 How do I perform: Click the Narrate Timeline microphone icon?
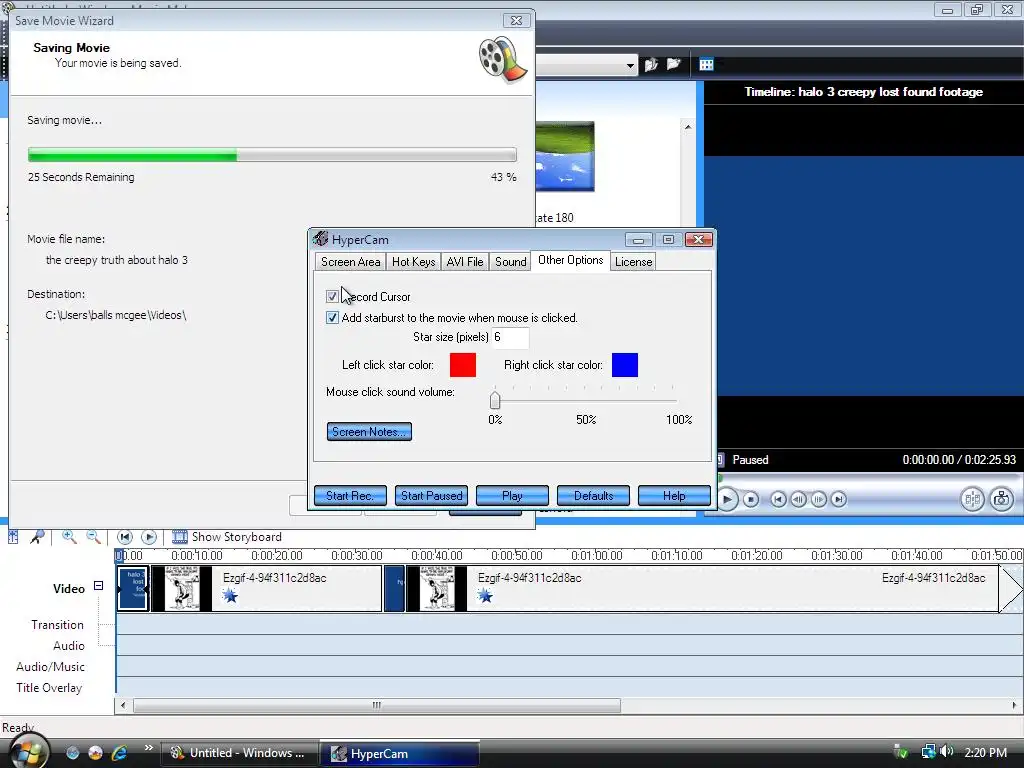[x=37, y=537]
